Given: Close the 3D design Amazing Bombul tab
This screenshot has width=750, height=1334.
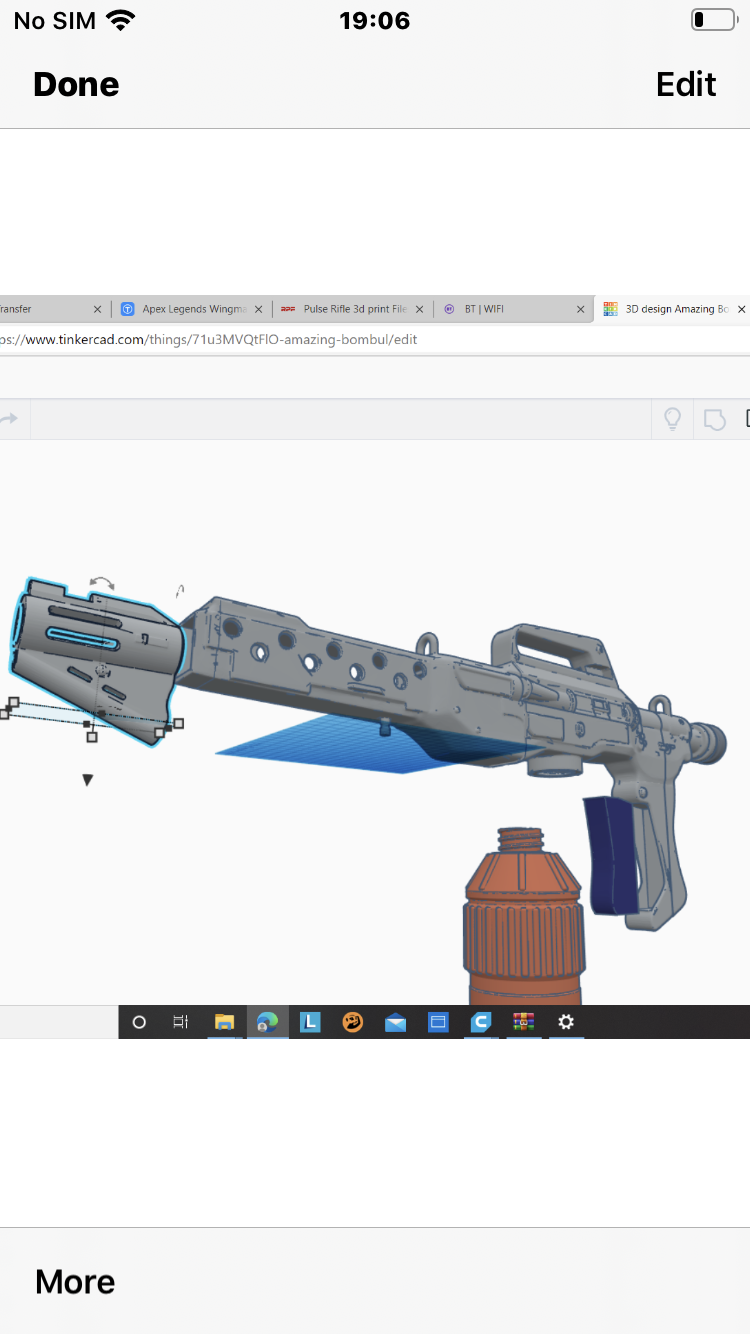Looking at the screenshot, I should pos(741,310).
